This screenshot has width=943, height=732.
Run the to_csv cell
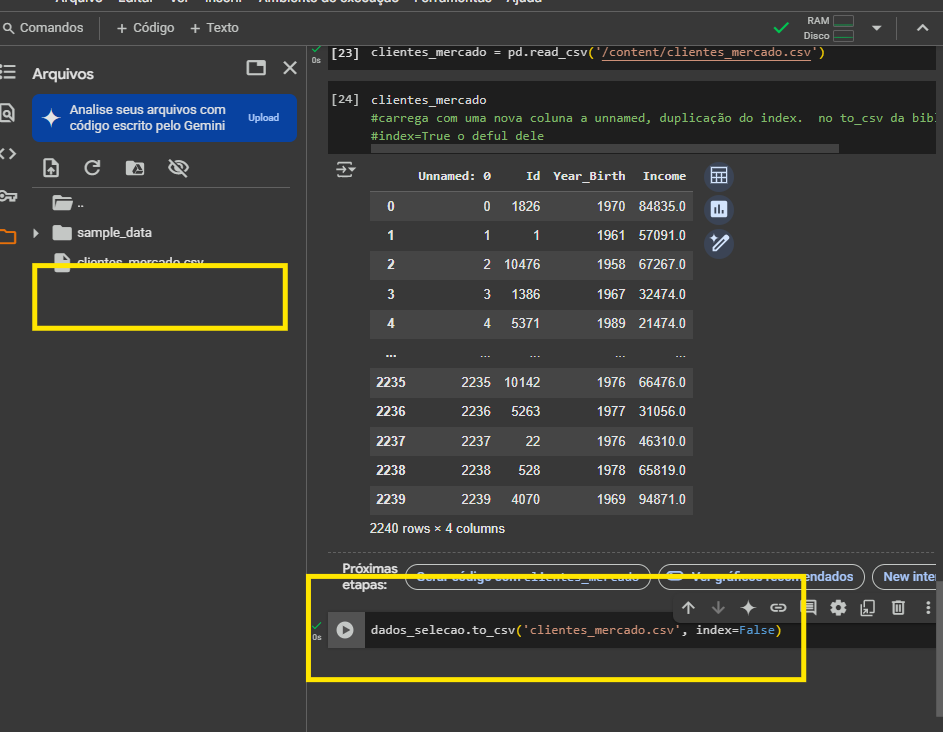click(x=345, y=630)
